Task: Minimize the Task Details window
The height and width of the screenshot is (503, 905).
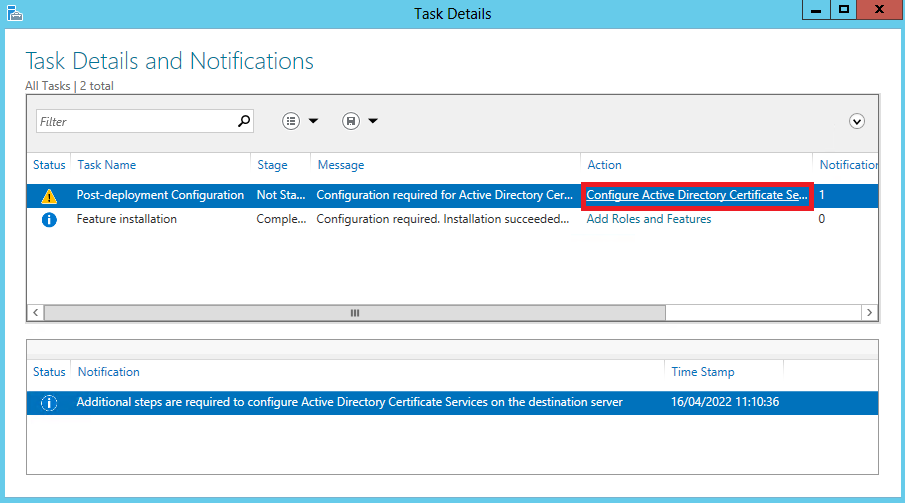Action: click(816, 10)
